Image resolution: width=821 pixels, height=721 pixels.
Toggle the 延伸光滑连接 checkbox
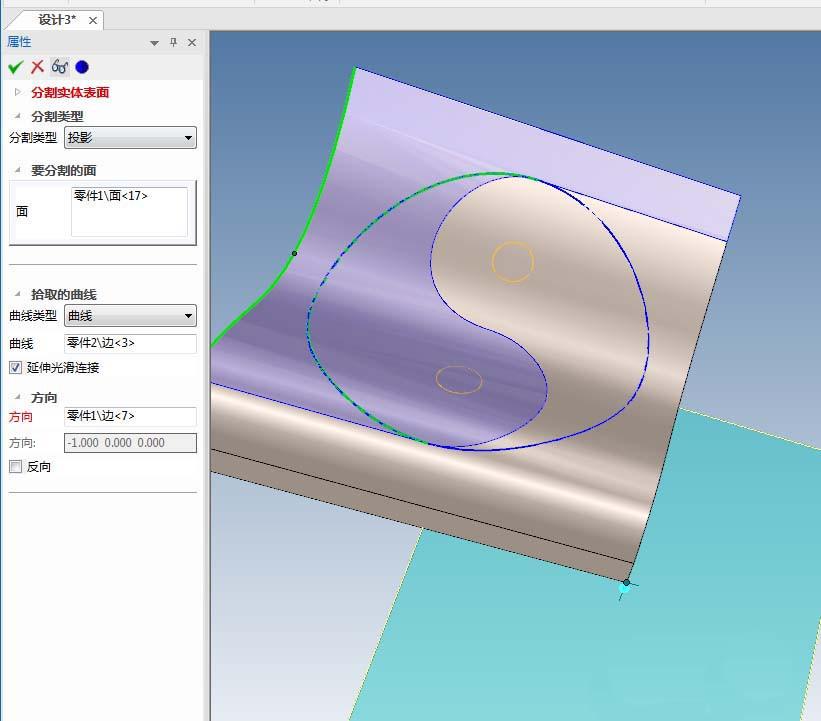pyautogui.click(x=15, y=368)
